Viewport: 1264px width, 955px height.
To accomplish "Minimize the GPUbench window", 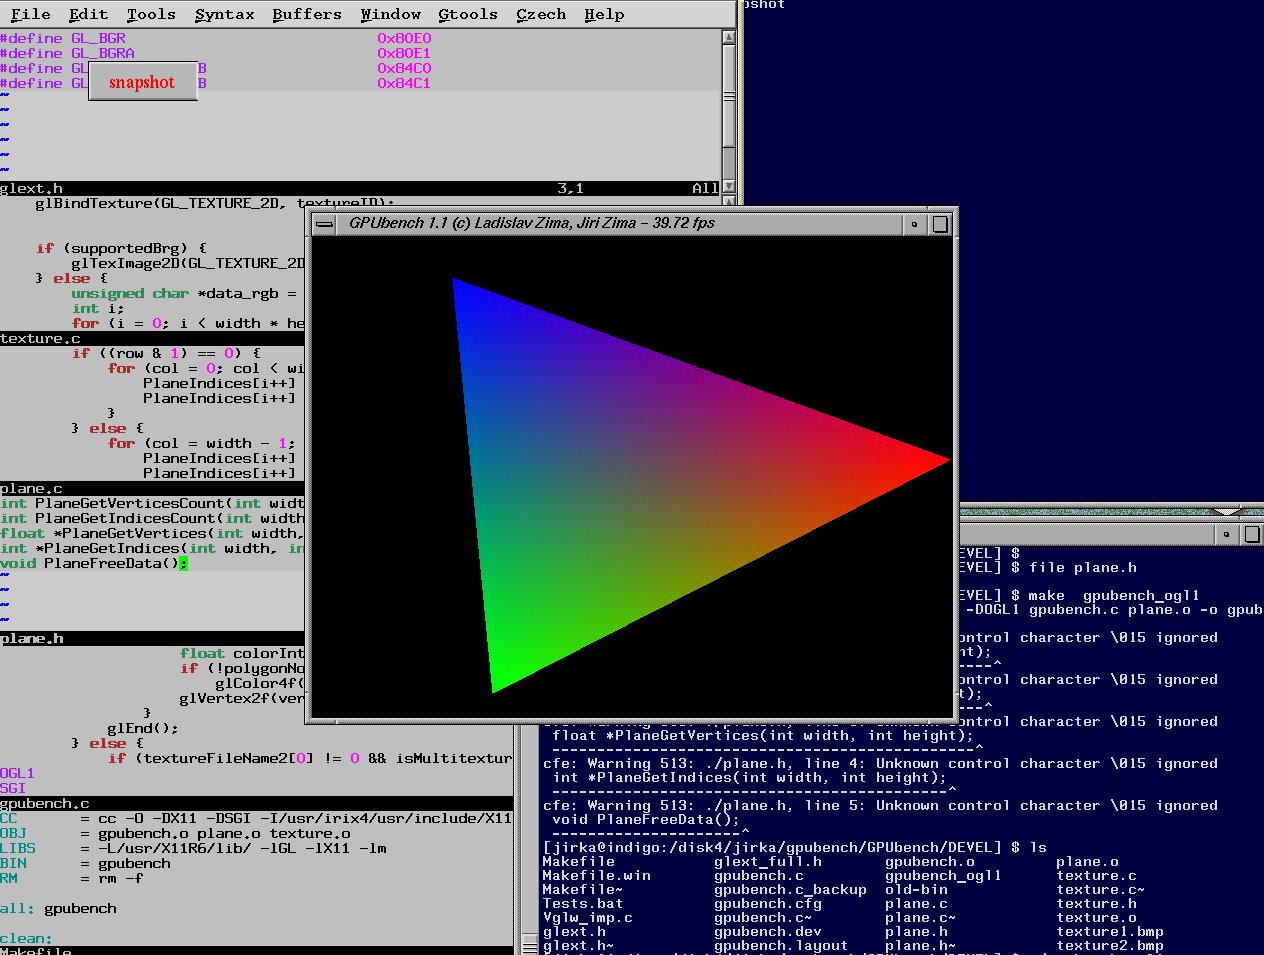I will pos(914,224).
